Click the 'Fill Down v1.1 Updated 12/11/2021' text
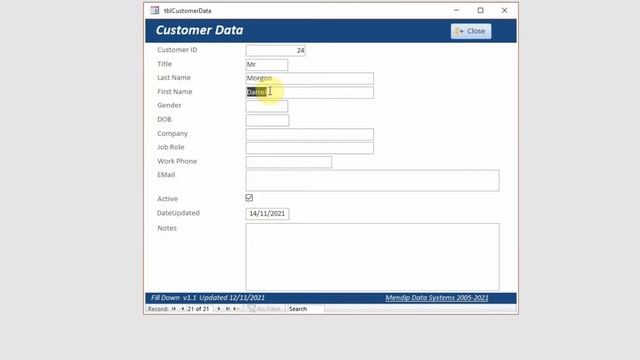640x360 pixels. [208, 298]
